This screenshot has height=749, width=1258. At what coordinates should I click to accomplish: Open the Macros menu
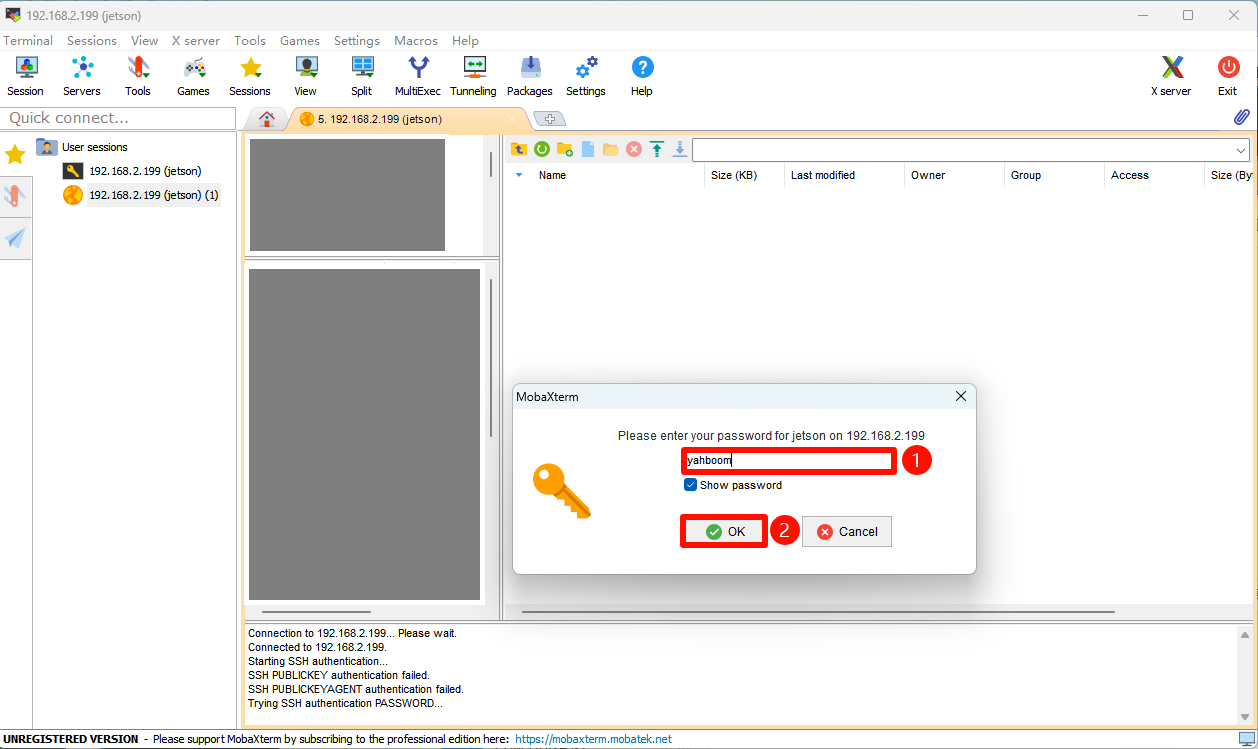click(415, 41)
